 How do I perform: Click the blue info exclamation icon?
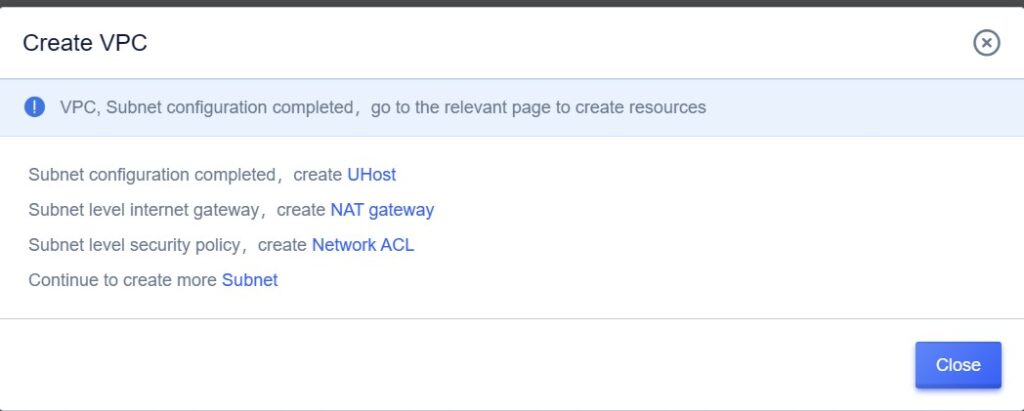click(35, 107)
